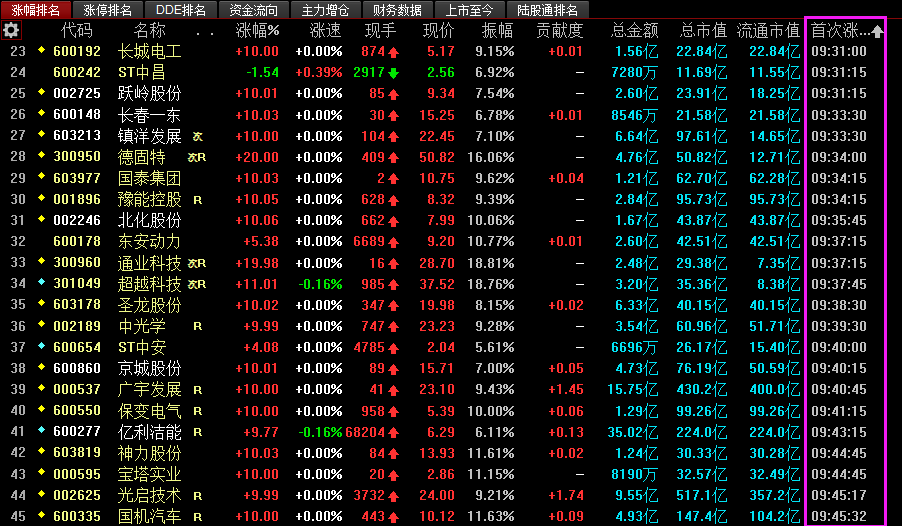Select stock name 亿利洁能
The height and width of the screenshot is (526, 902).
150,432
